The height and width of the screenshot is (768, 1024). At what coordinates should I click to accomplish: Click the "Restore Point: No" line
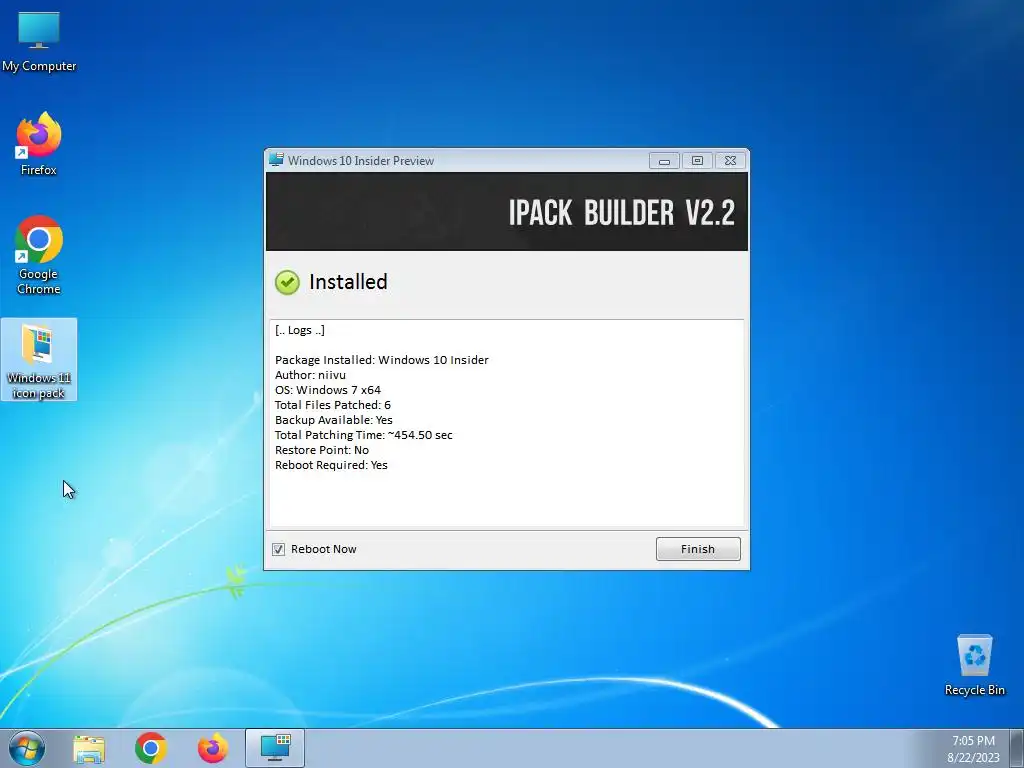322,450
